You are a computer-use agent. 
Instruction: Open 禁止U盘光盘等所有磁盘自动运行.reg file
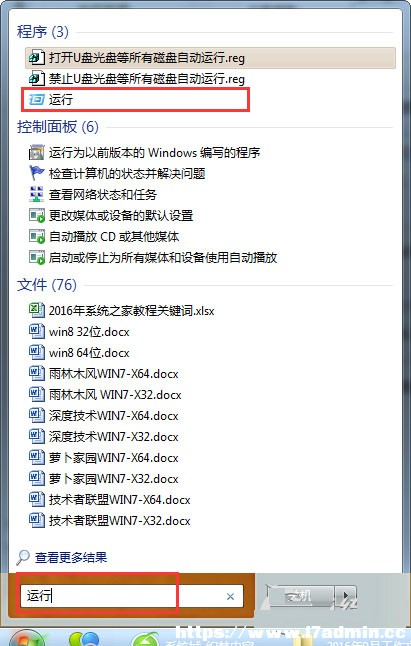pos(210,79)
